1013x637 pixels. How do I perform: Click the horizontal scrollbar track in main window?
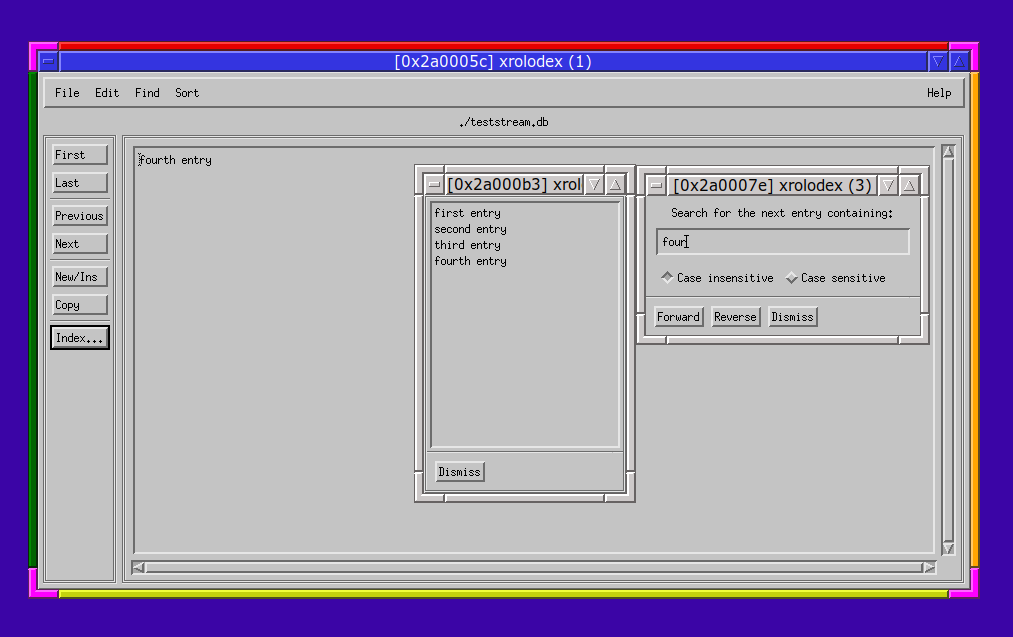pos(534,567)
